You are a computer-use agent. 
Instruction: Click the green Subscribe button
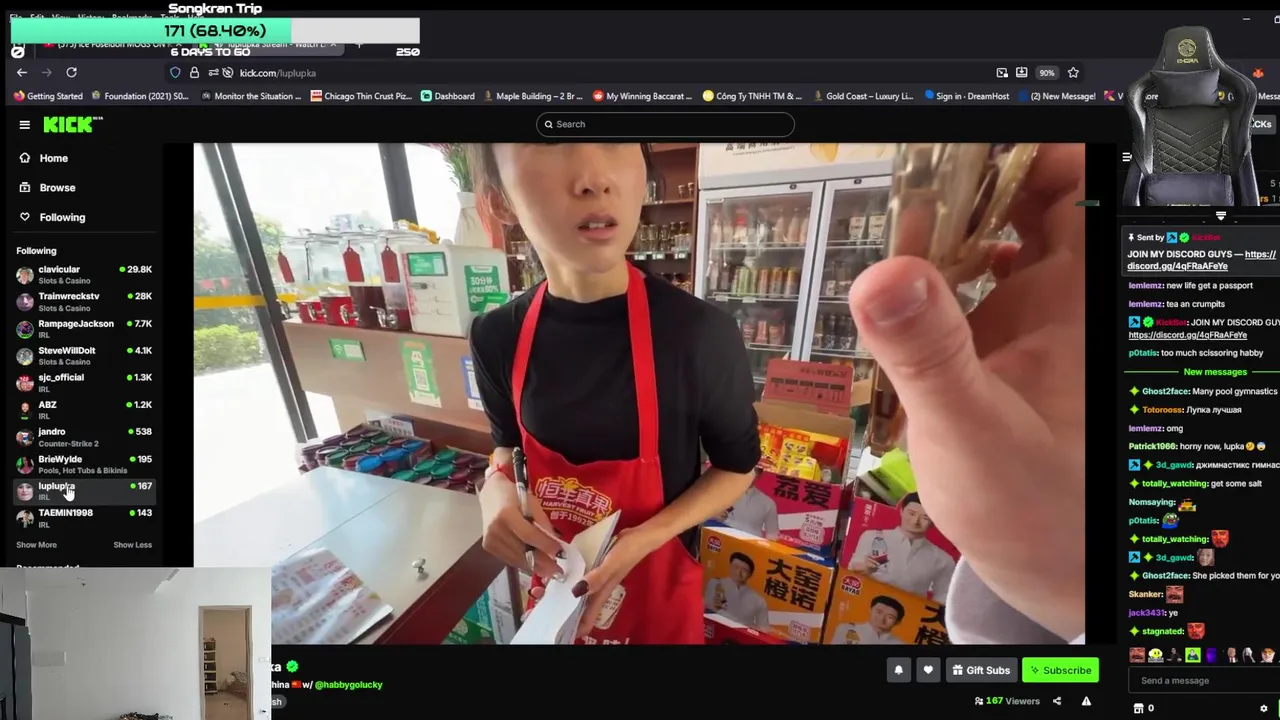1060,670
